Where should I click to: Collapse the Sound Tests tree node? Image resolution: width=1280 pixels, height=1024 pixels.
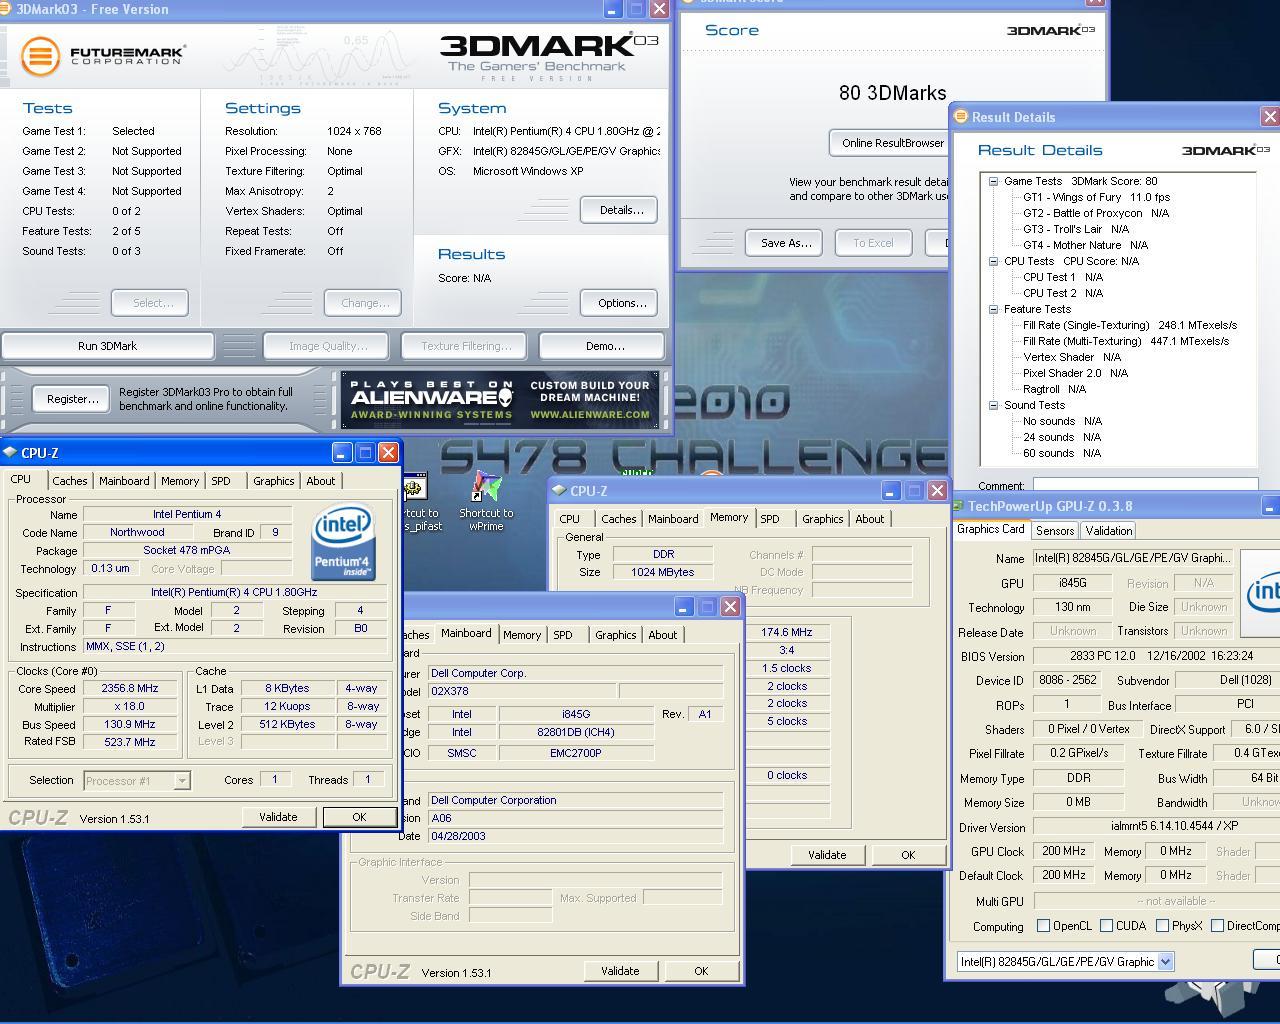(x=994, y=405)
